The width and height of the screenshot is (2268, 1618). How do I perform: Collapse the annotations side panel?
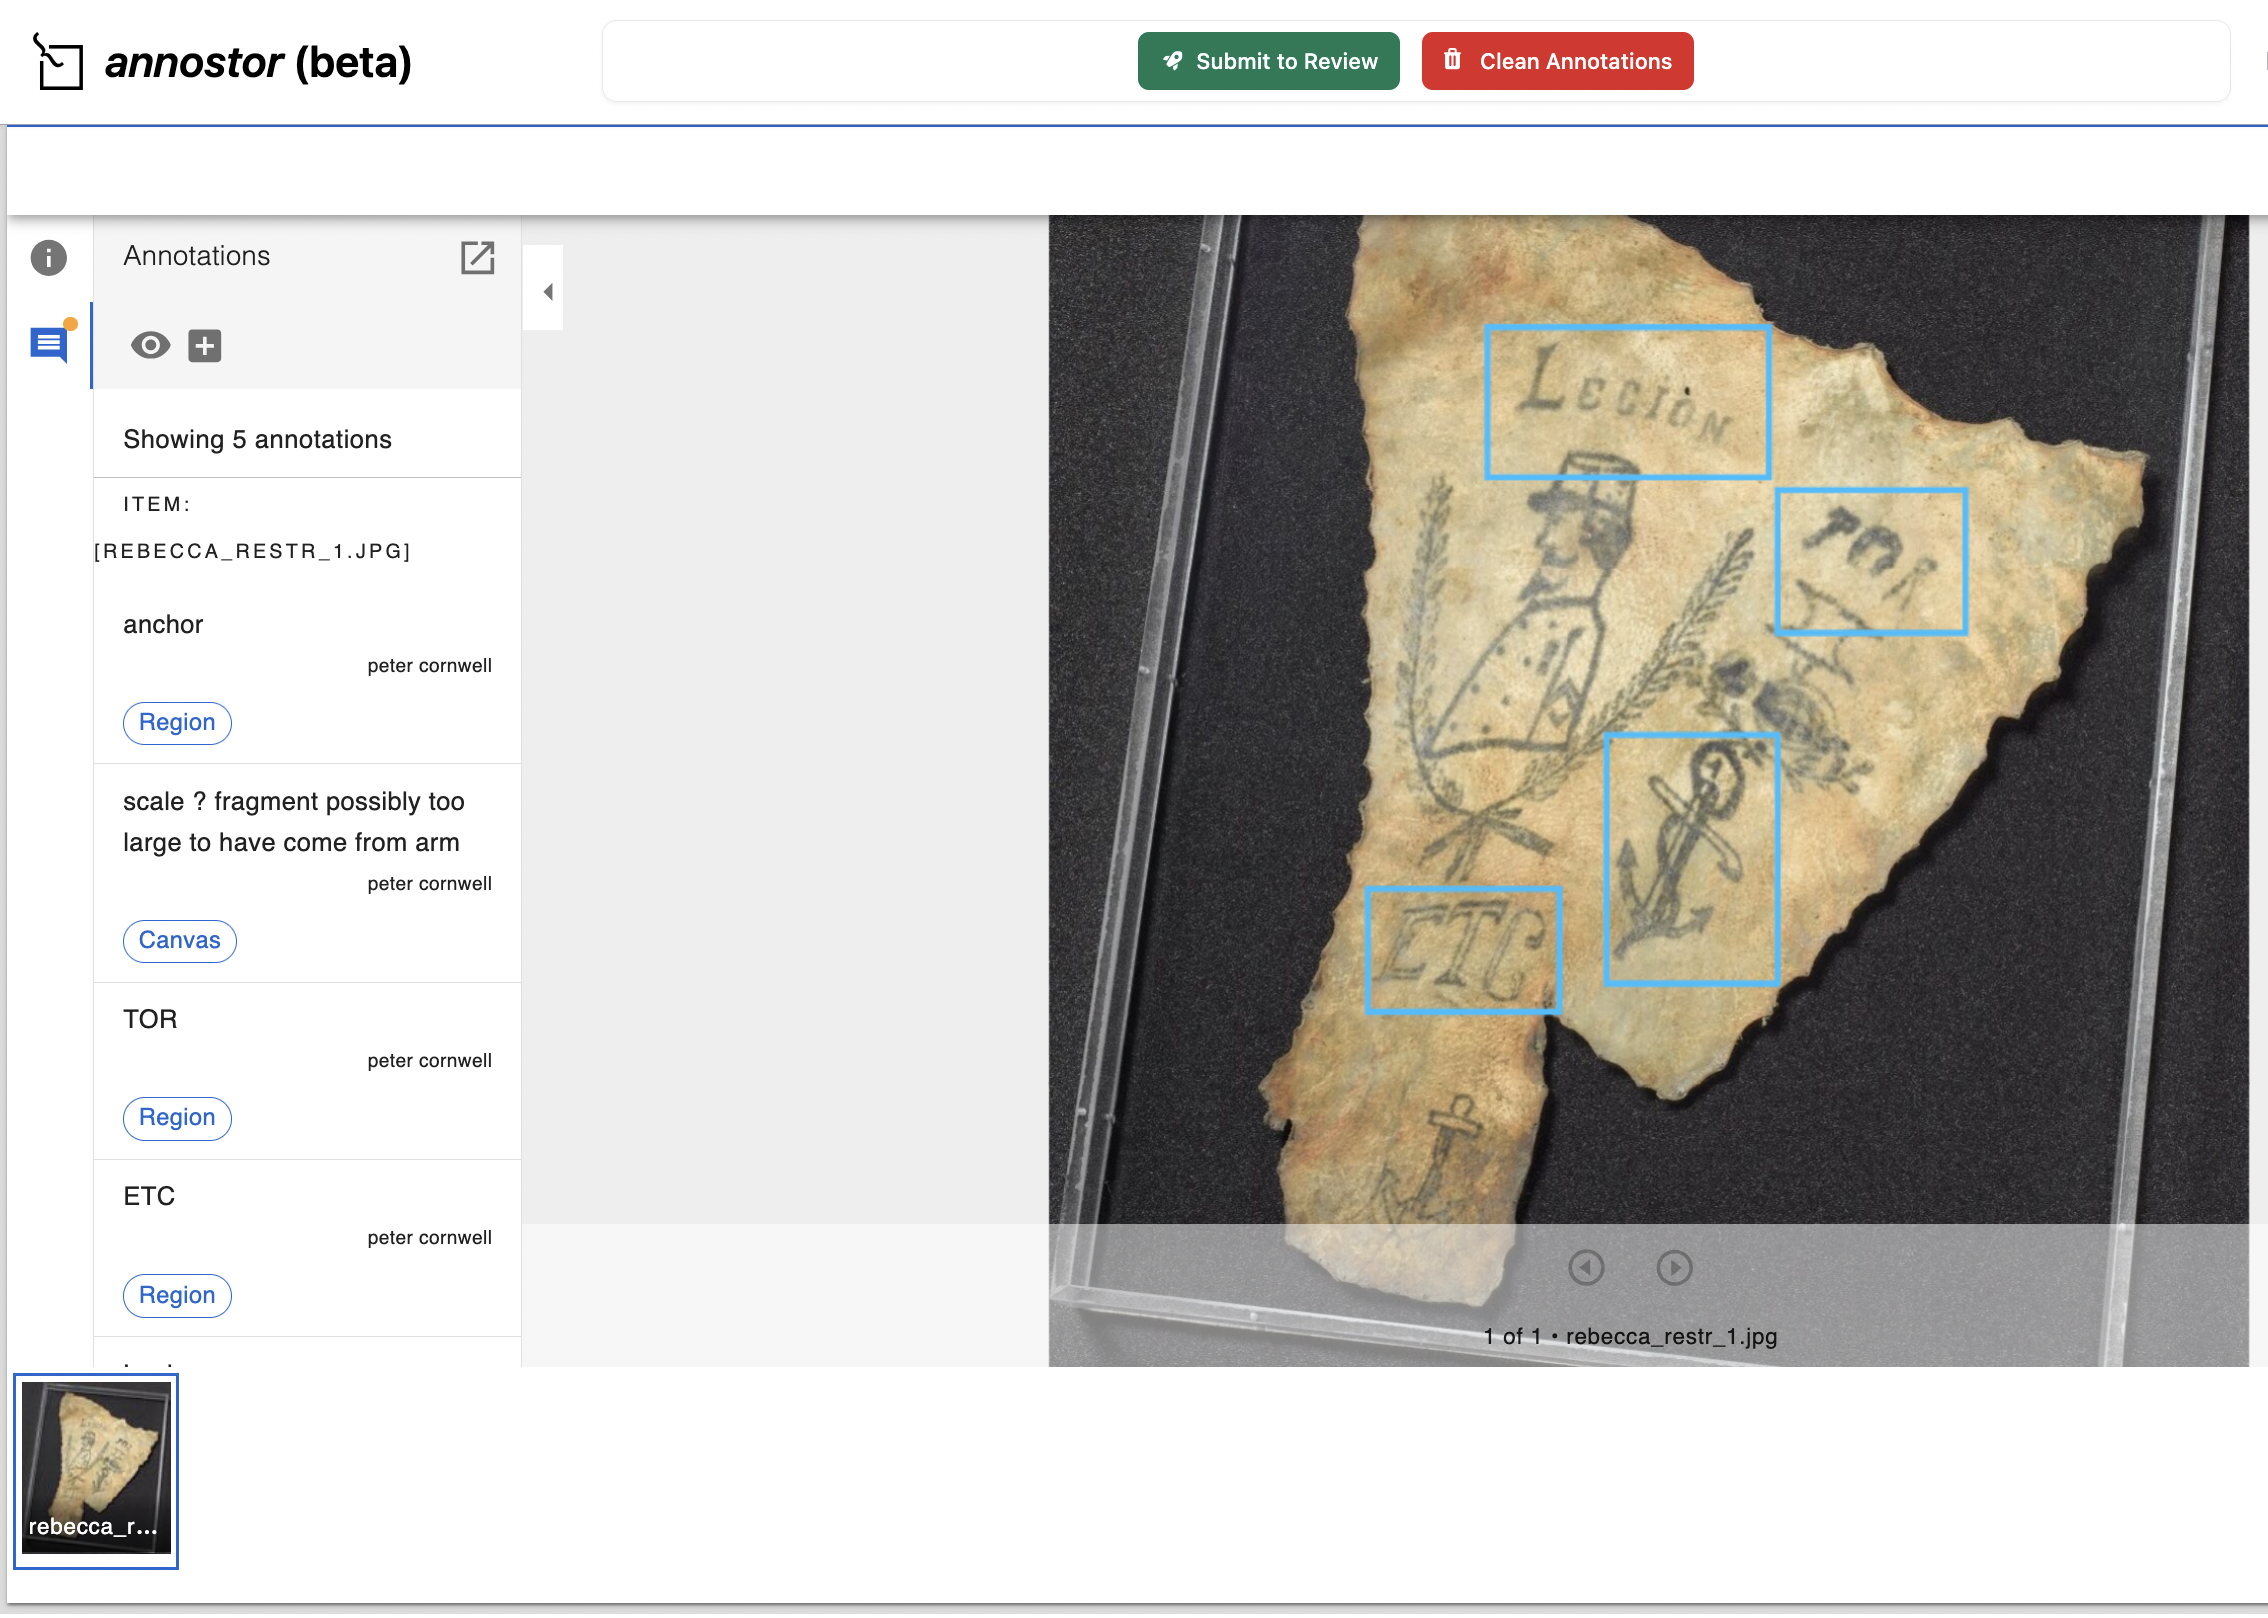[x=546, y=292]
